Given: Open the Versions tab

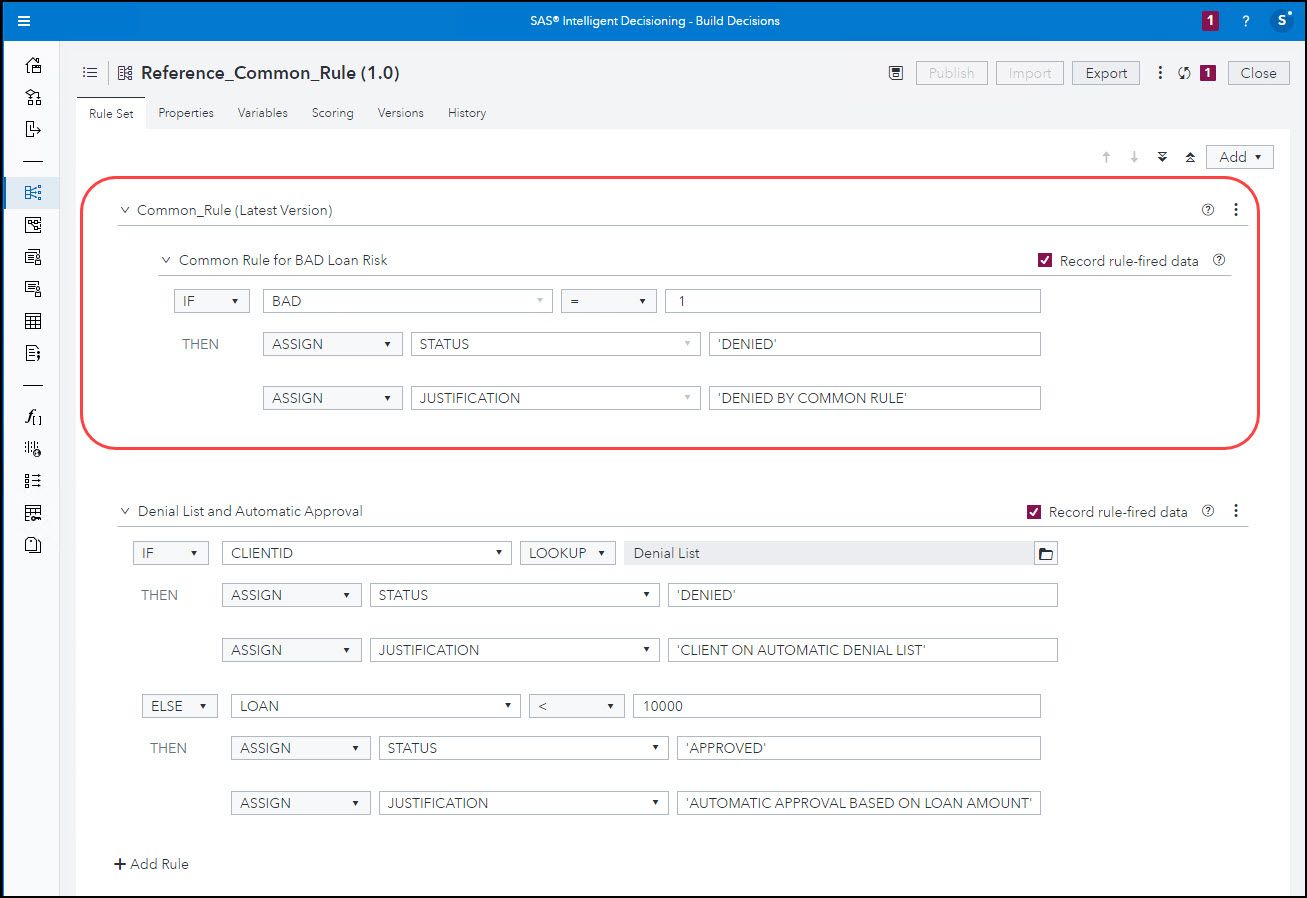Looking at the screenshot, I should pos(400,113).
